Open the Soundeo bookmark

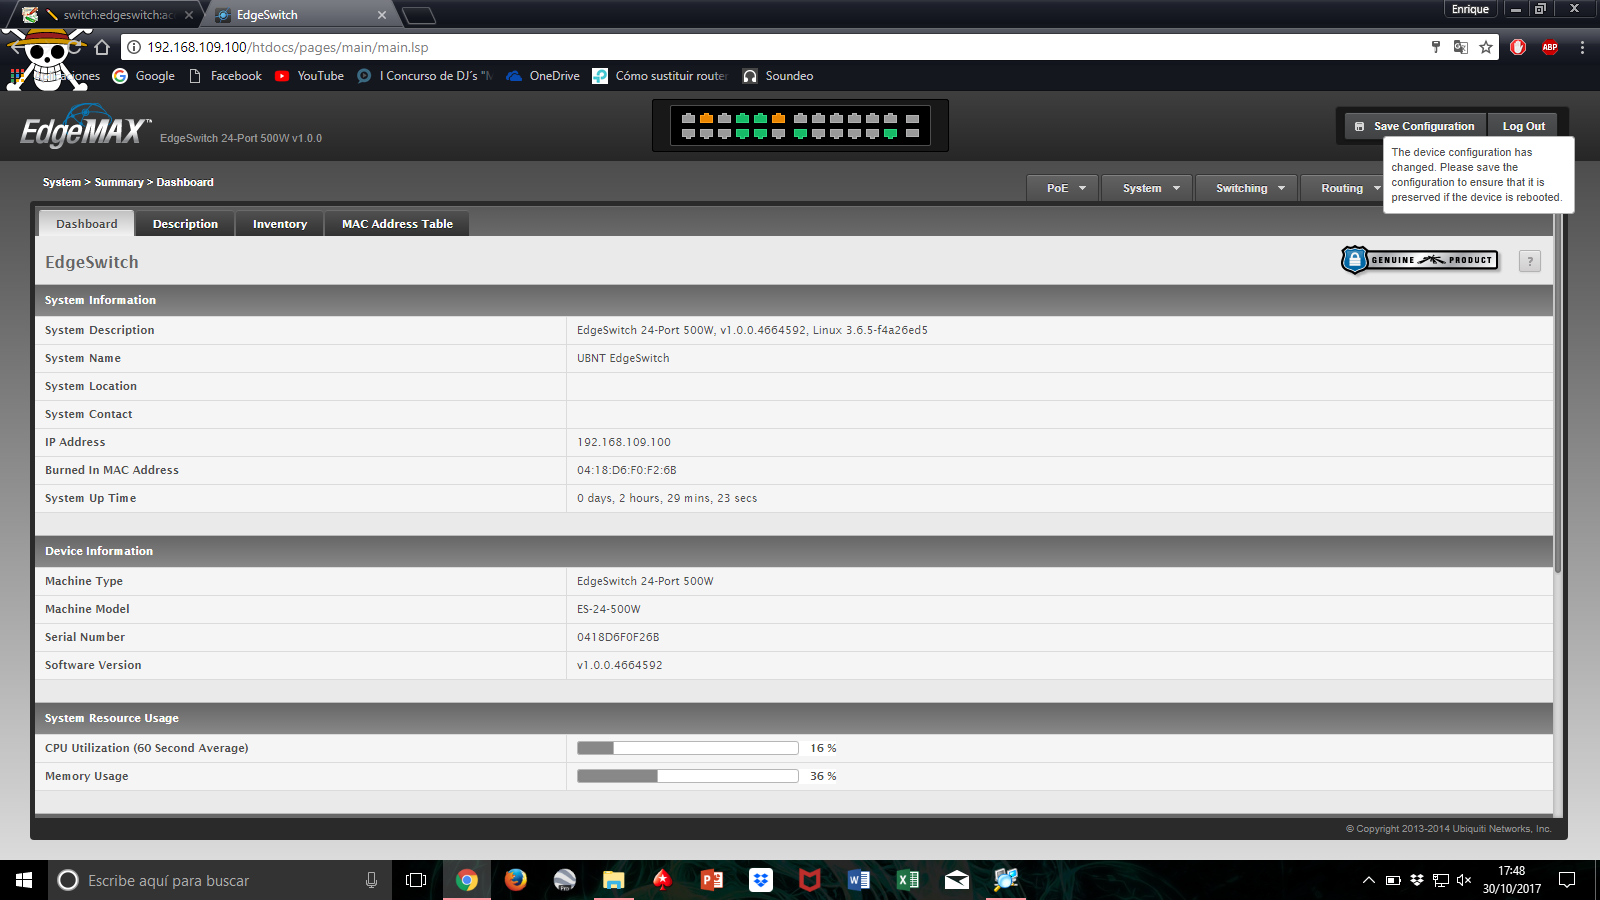[778, 76]
